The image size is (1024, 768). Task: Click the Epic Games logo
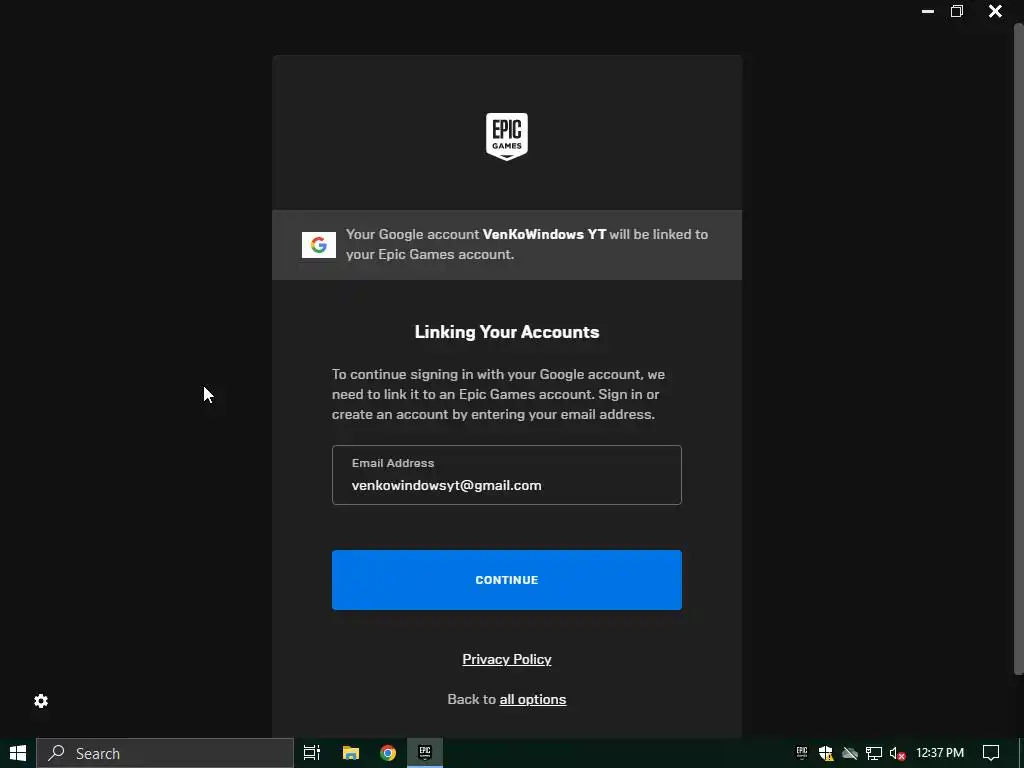tap(507, 136)
